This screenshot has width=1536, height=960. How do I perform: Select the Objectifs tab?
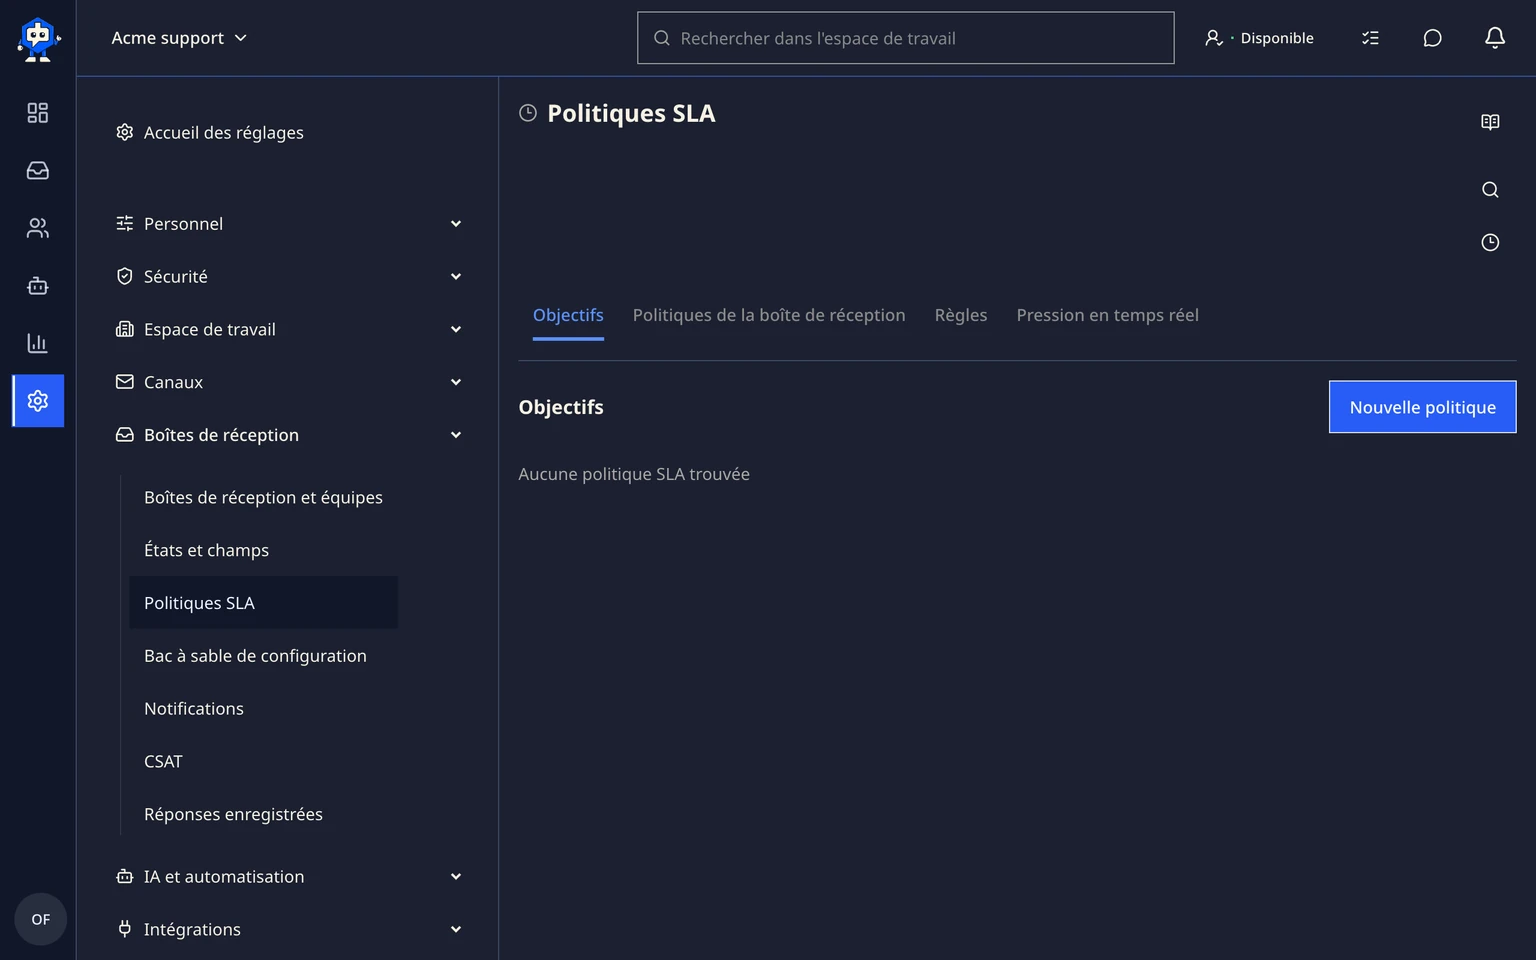[568, 316]
